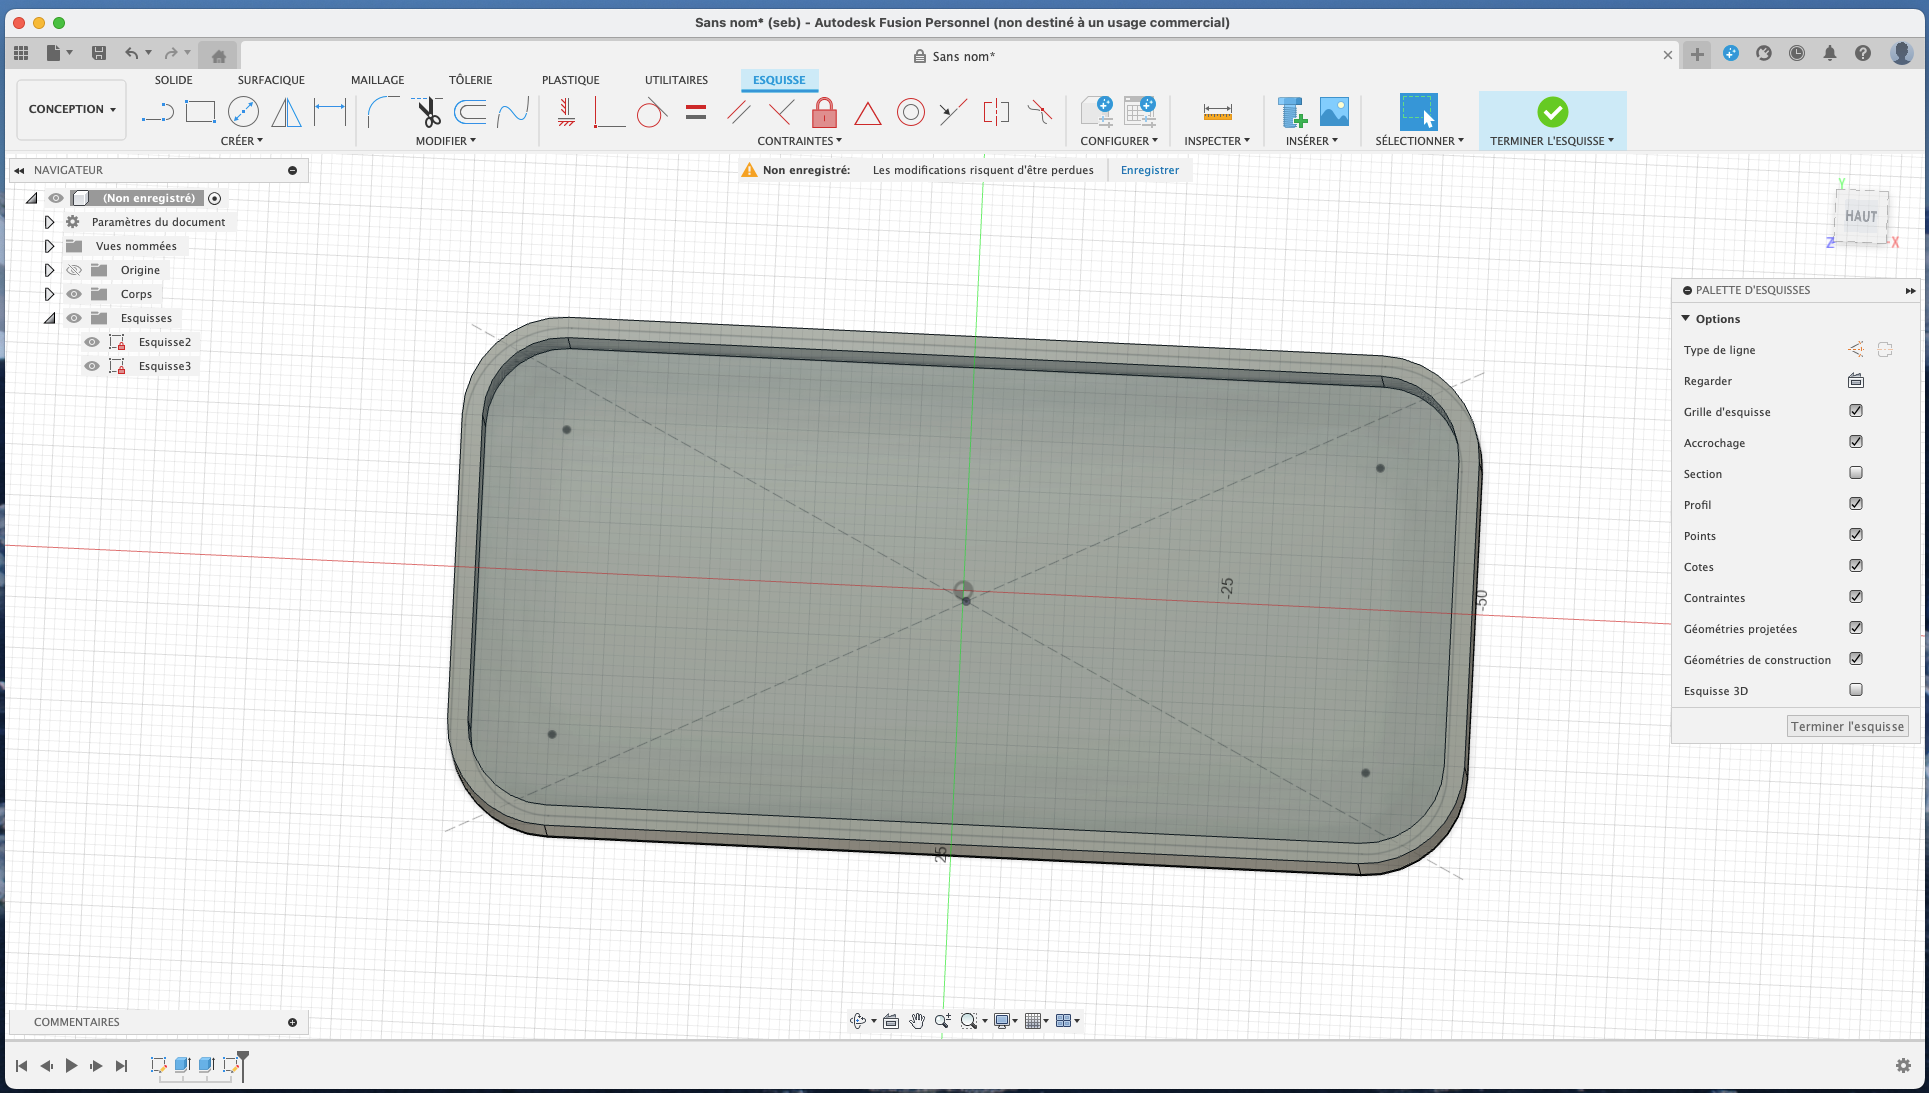Image resolution: width=1929 pixels, height=1093 pixels.
Task: Switch to the SOLIDE tab
Action: (174, 80)
